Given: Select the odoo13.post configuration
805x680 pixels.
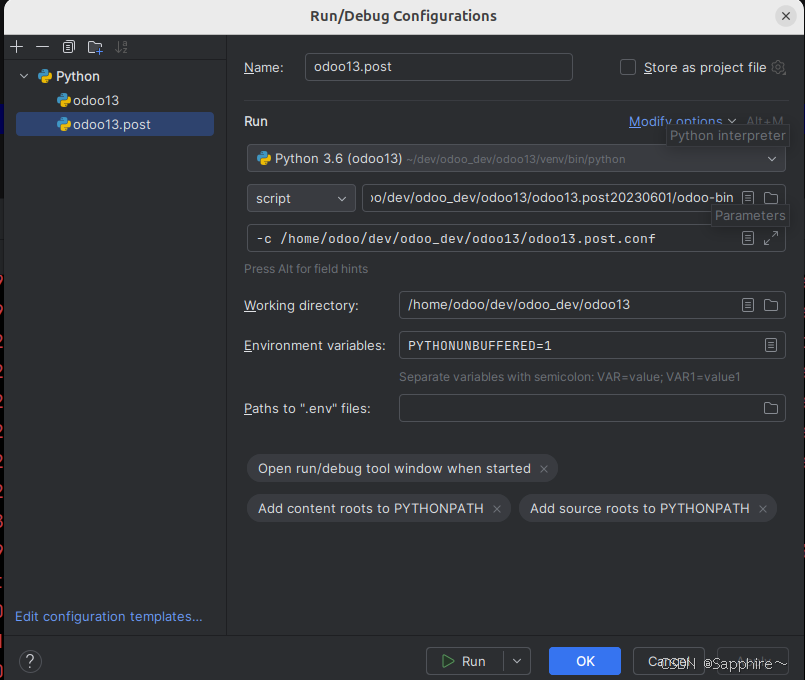Looking at the screenshot, I should [x=115, y=124].
